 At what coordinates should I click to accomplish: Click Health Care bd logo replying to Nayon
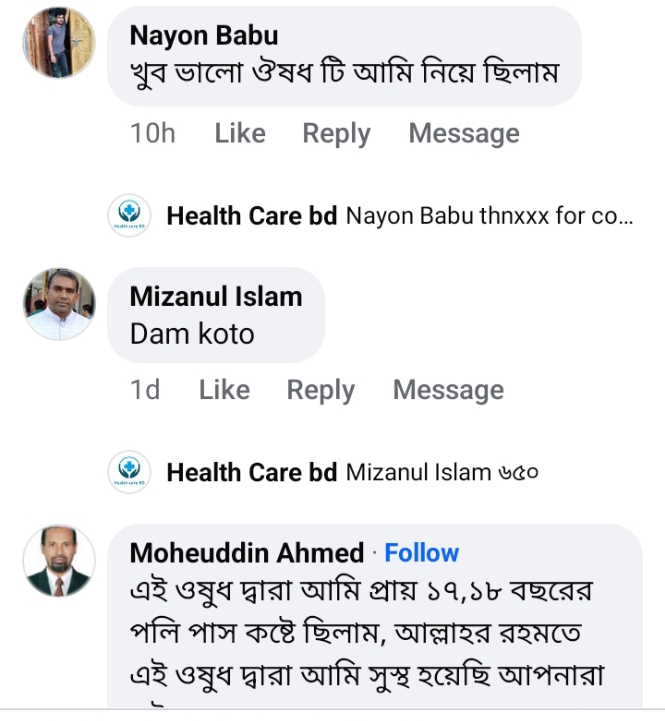pos(130,215)
